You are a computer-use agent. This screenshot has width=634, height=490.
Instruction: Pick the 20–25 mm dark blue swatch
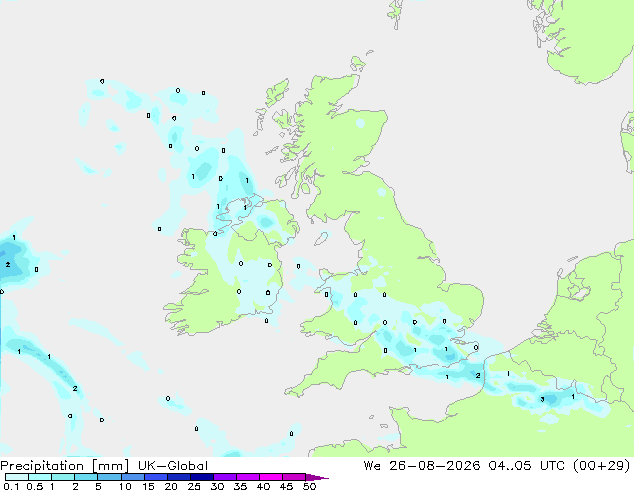click(x=179, y=477)
